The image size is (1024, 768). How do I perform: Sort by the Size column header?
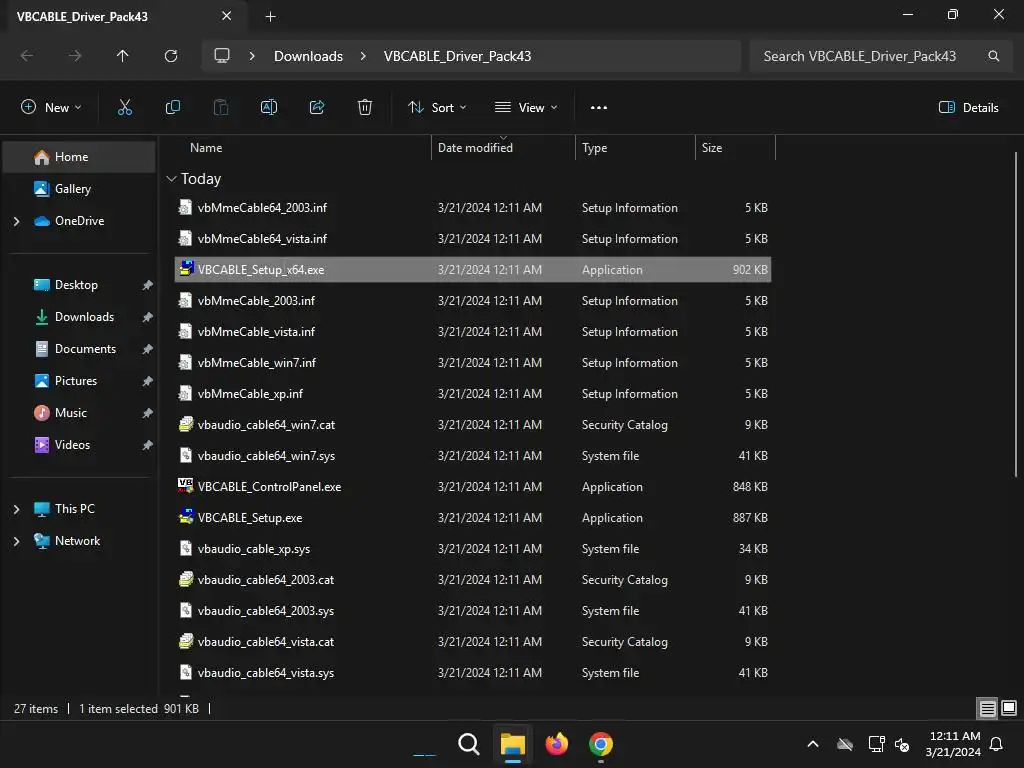735,148
